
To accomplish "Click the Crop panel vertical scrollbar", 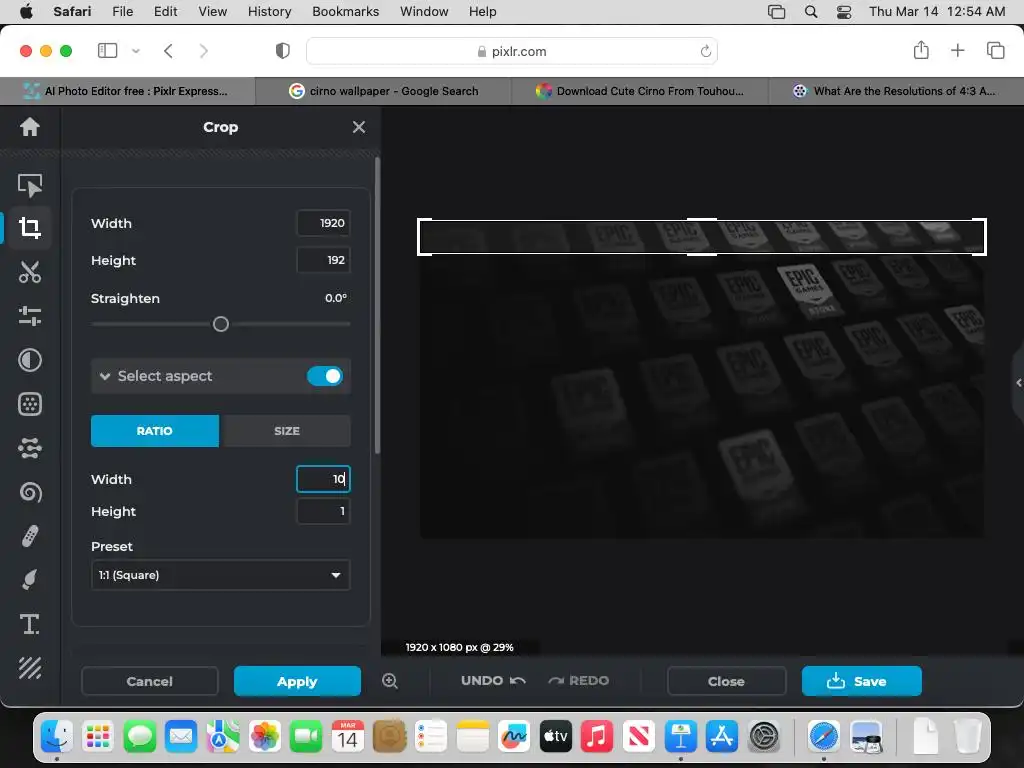I will pyautogui.click(x=377, y=306).
